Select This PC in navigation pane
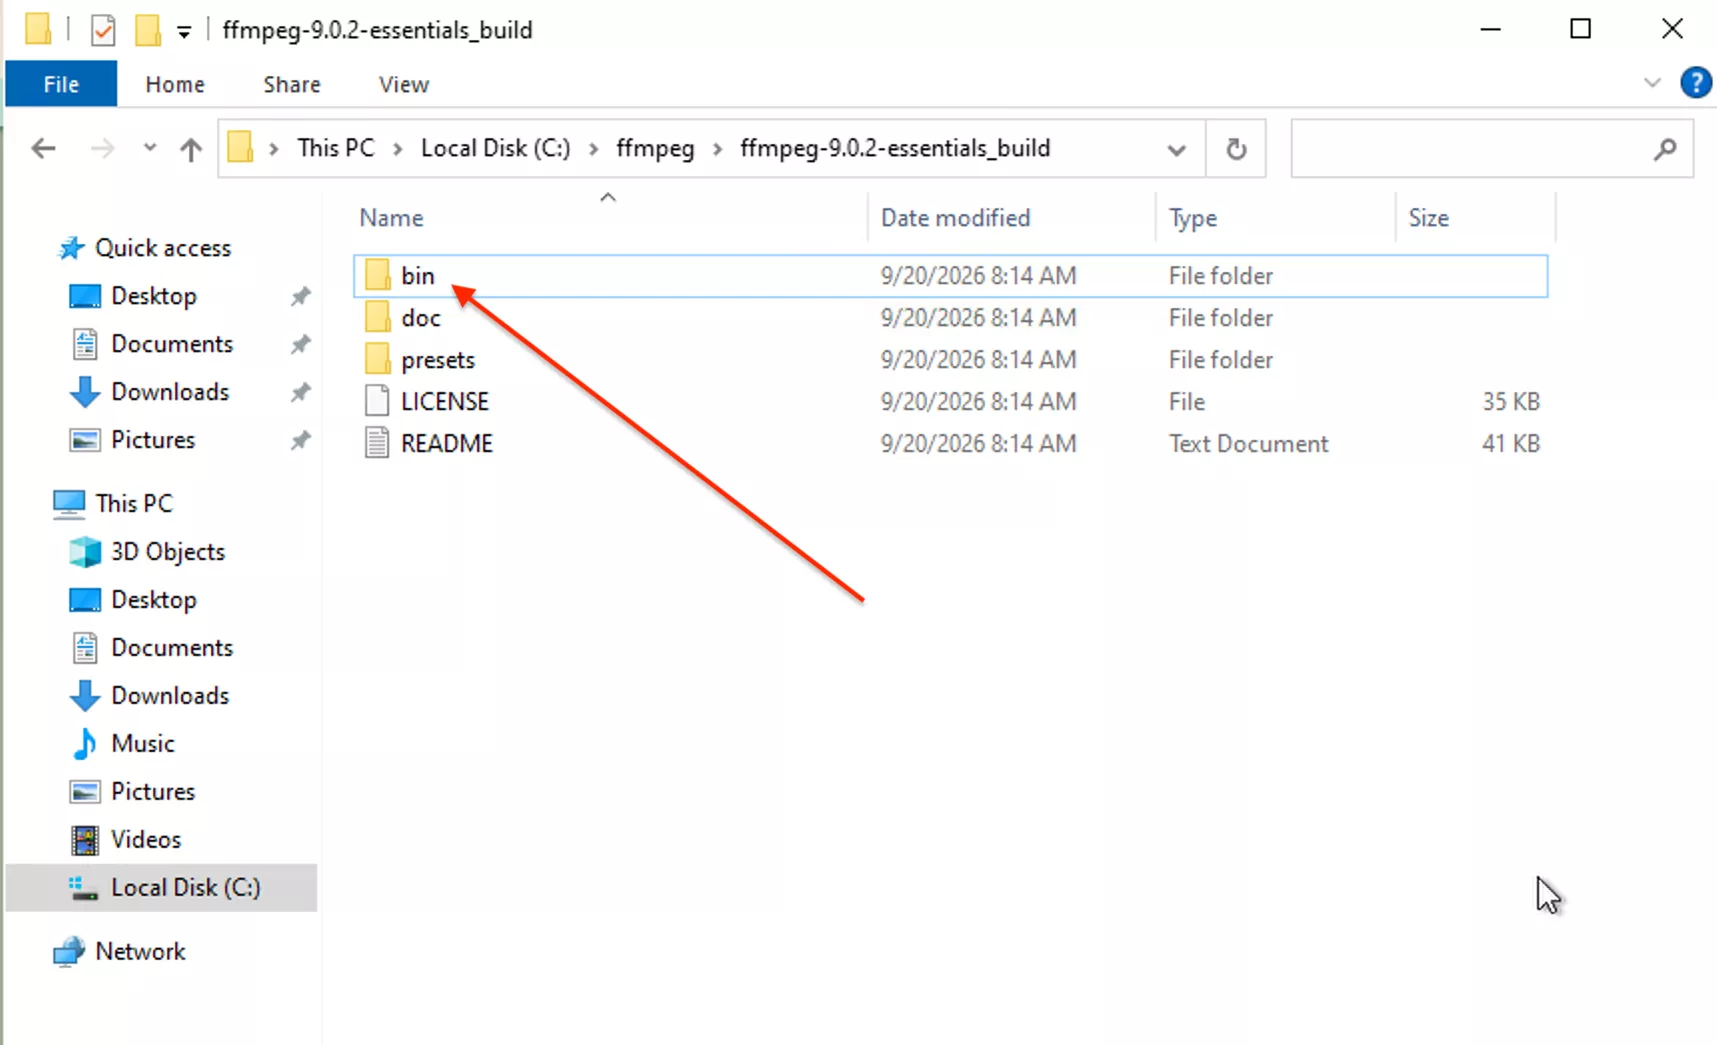 coord(133,503)
